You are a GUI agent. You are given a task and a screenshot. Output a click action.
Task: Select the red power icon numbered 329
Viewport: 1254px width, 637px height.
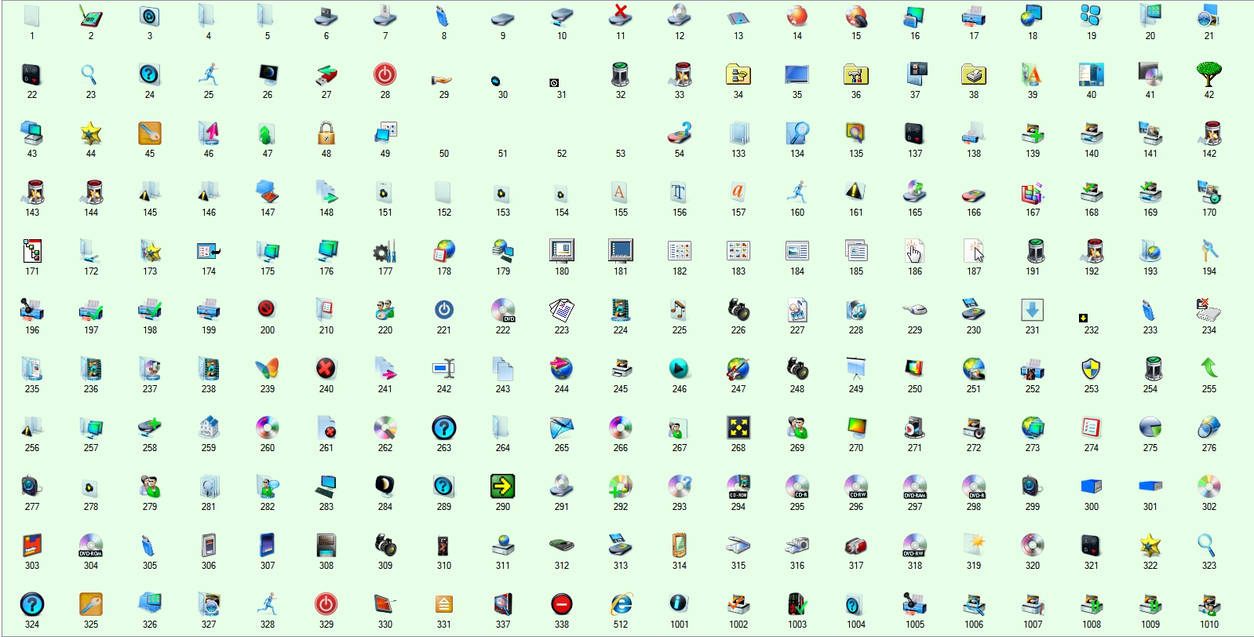point(326,605)
